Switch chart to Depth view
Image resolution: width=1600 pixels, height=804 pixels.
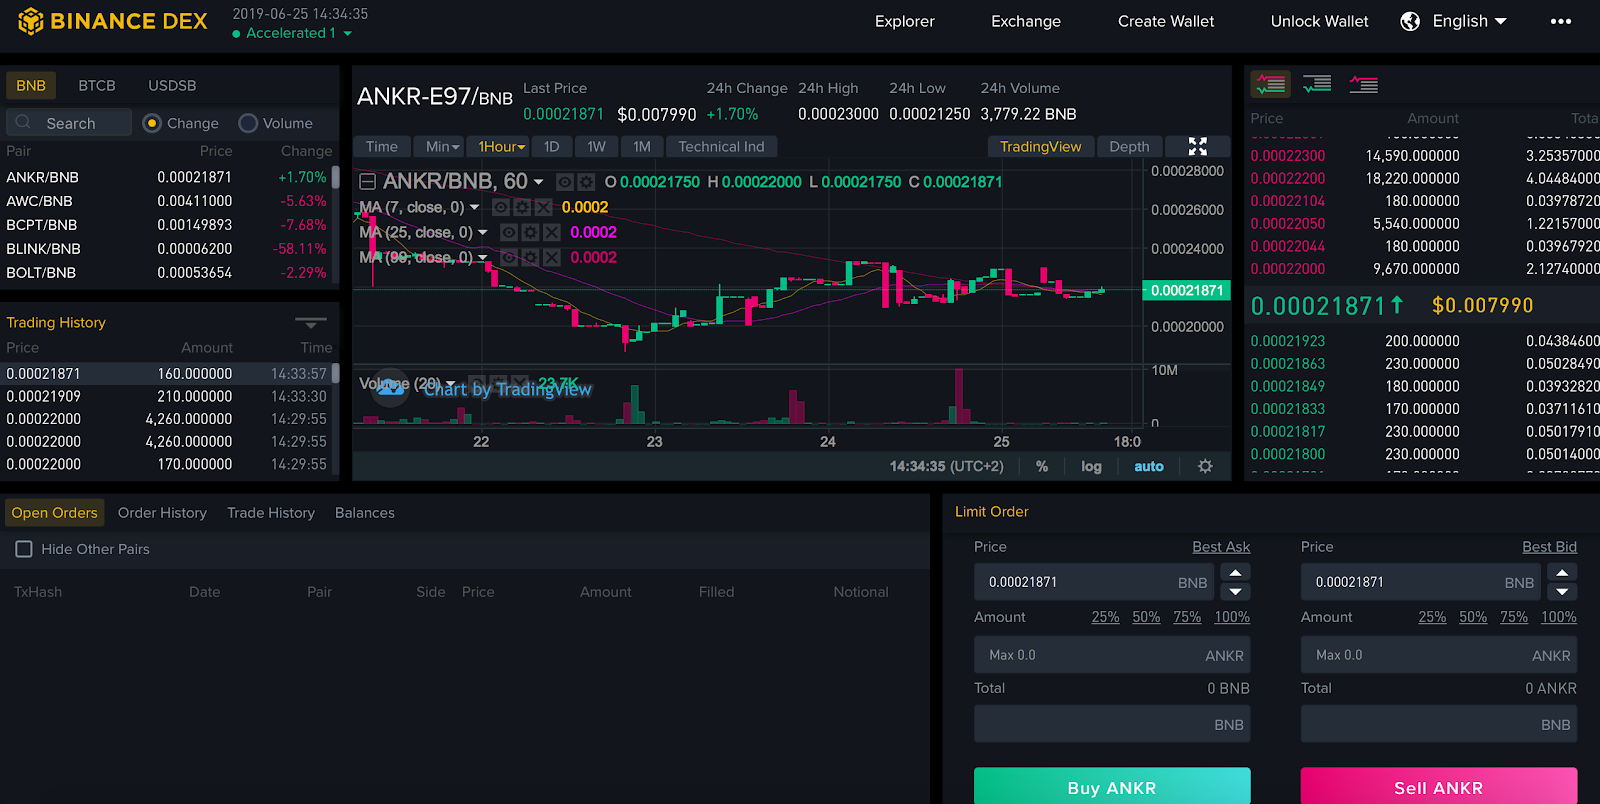pos(1129,147)
